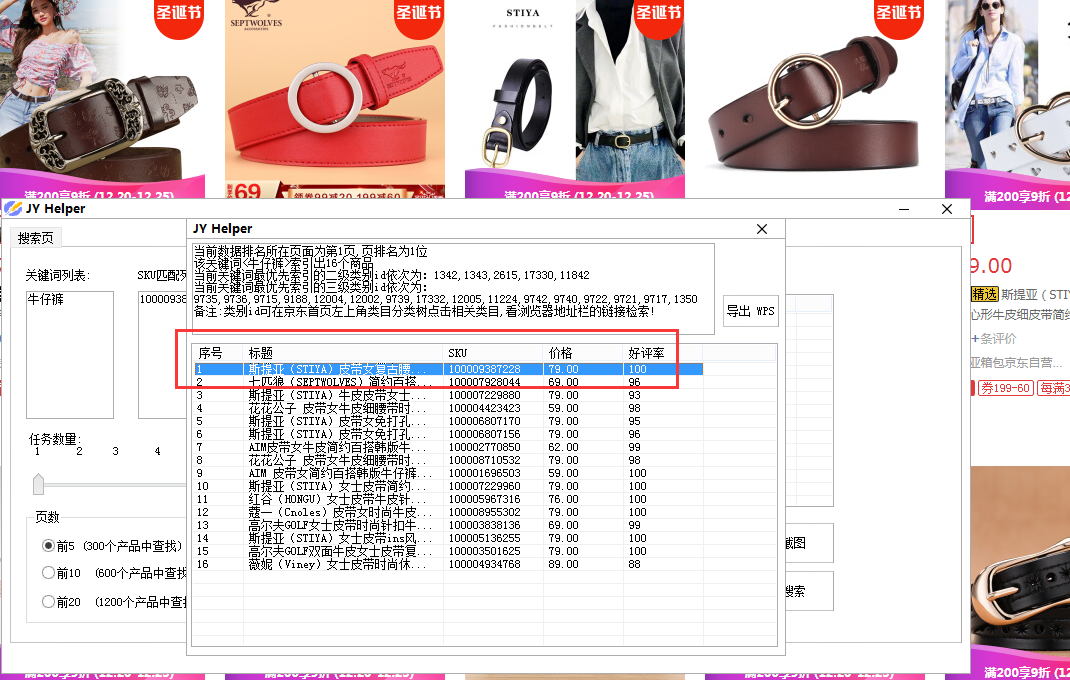Close the main JY Helper window
The width and height of the screenshot is (1070, 680).
(x=946, y=209)
